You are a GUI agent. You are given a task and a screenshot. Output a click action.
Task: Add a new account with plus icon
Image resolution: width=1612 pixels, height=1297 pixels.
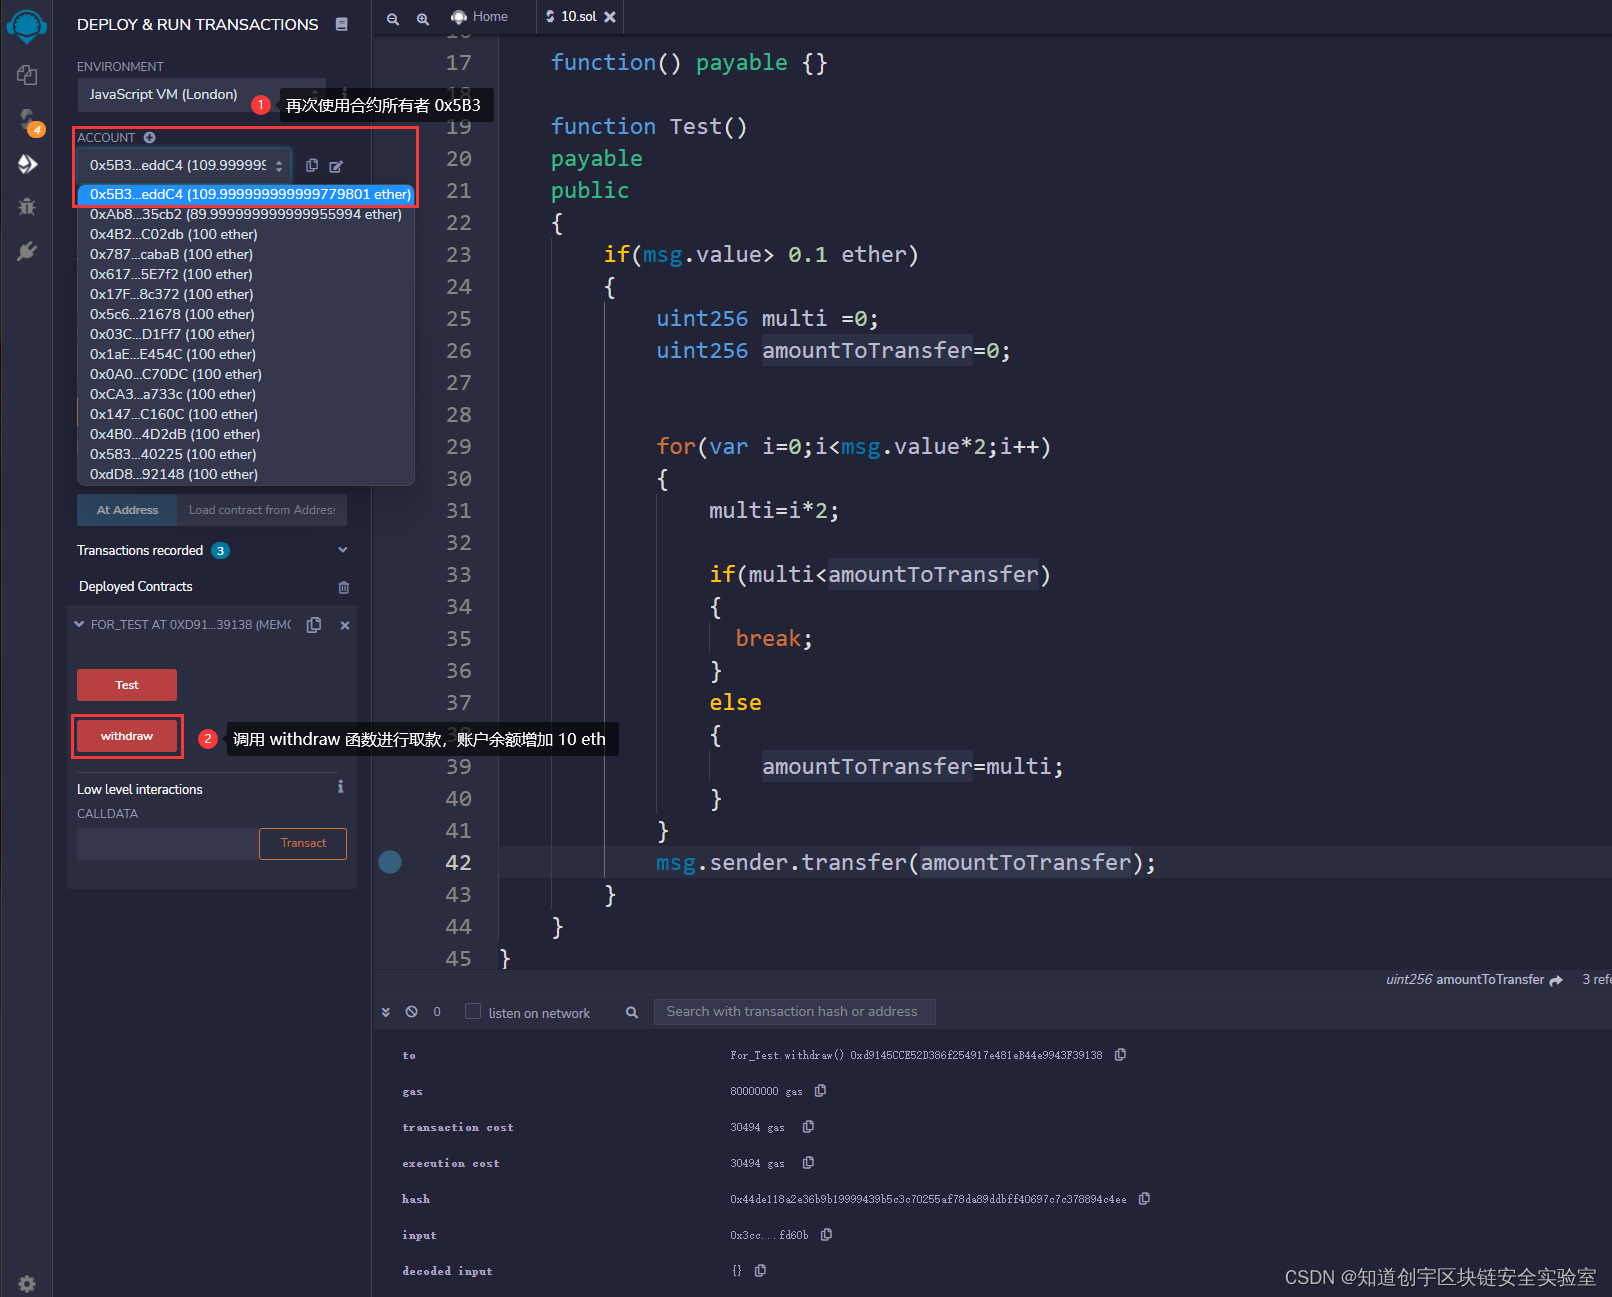tap(149, 138)
